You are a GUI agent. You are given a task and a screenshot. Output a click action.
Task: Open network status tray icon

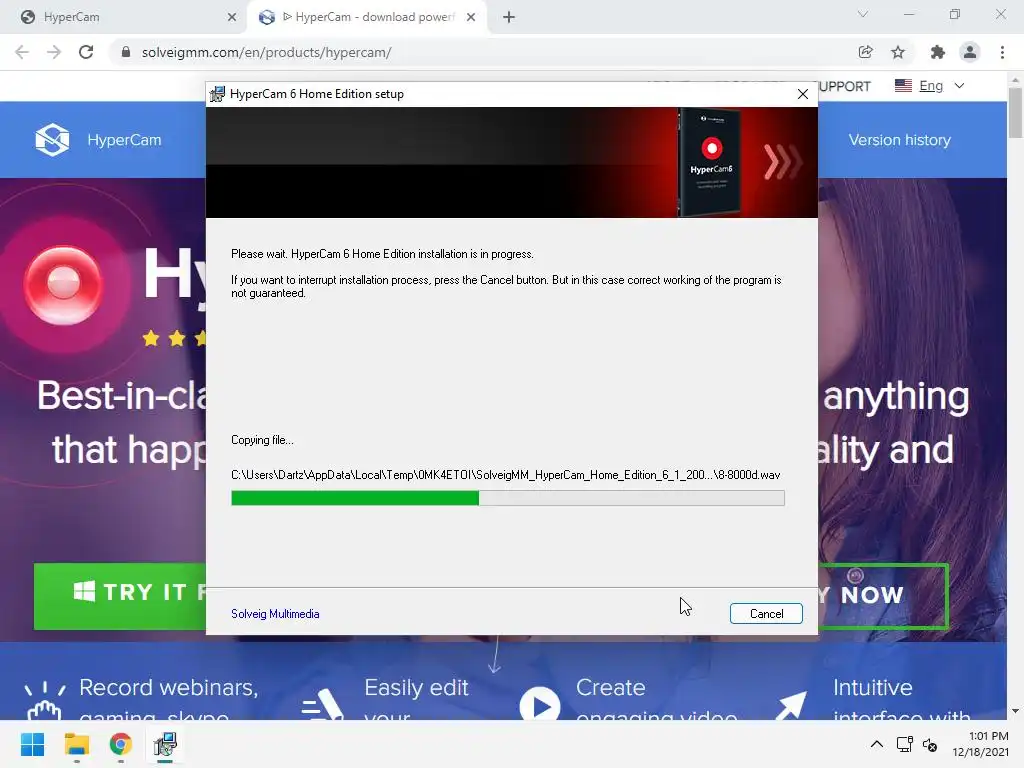coord(904,744)
